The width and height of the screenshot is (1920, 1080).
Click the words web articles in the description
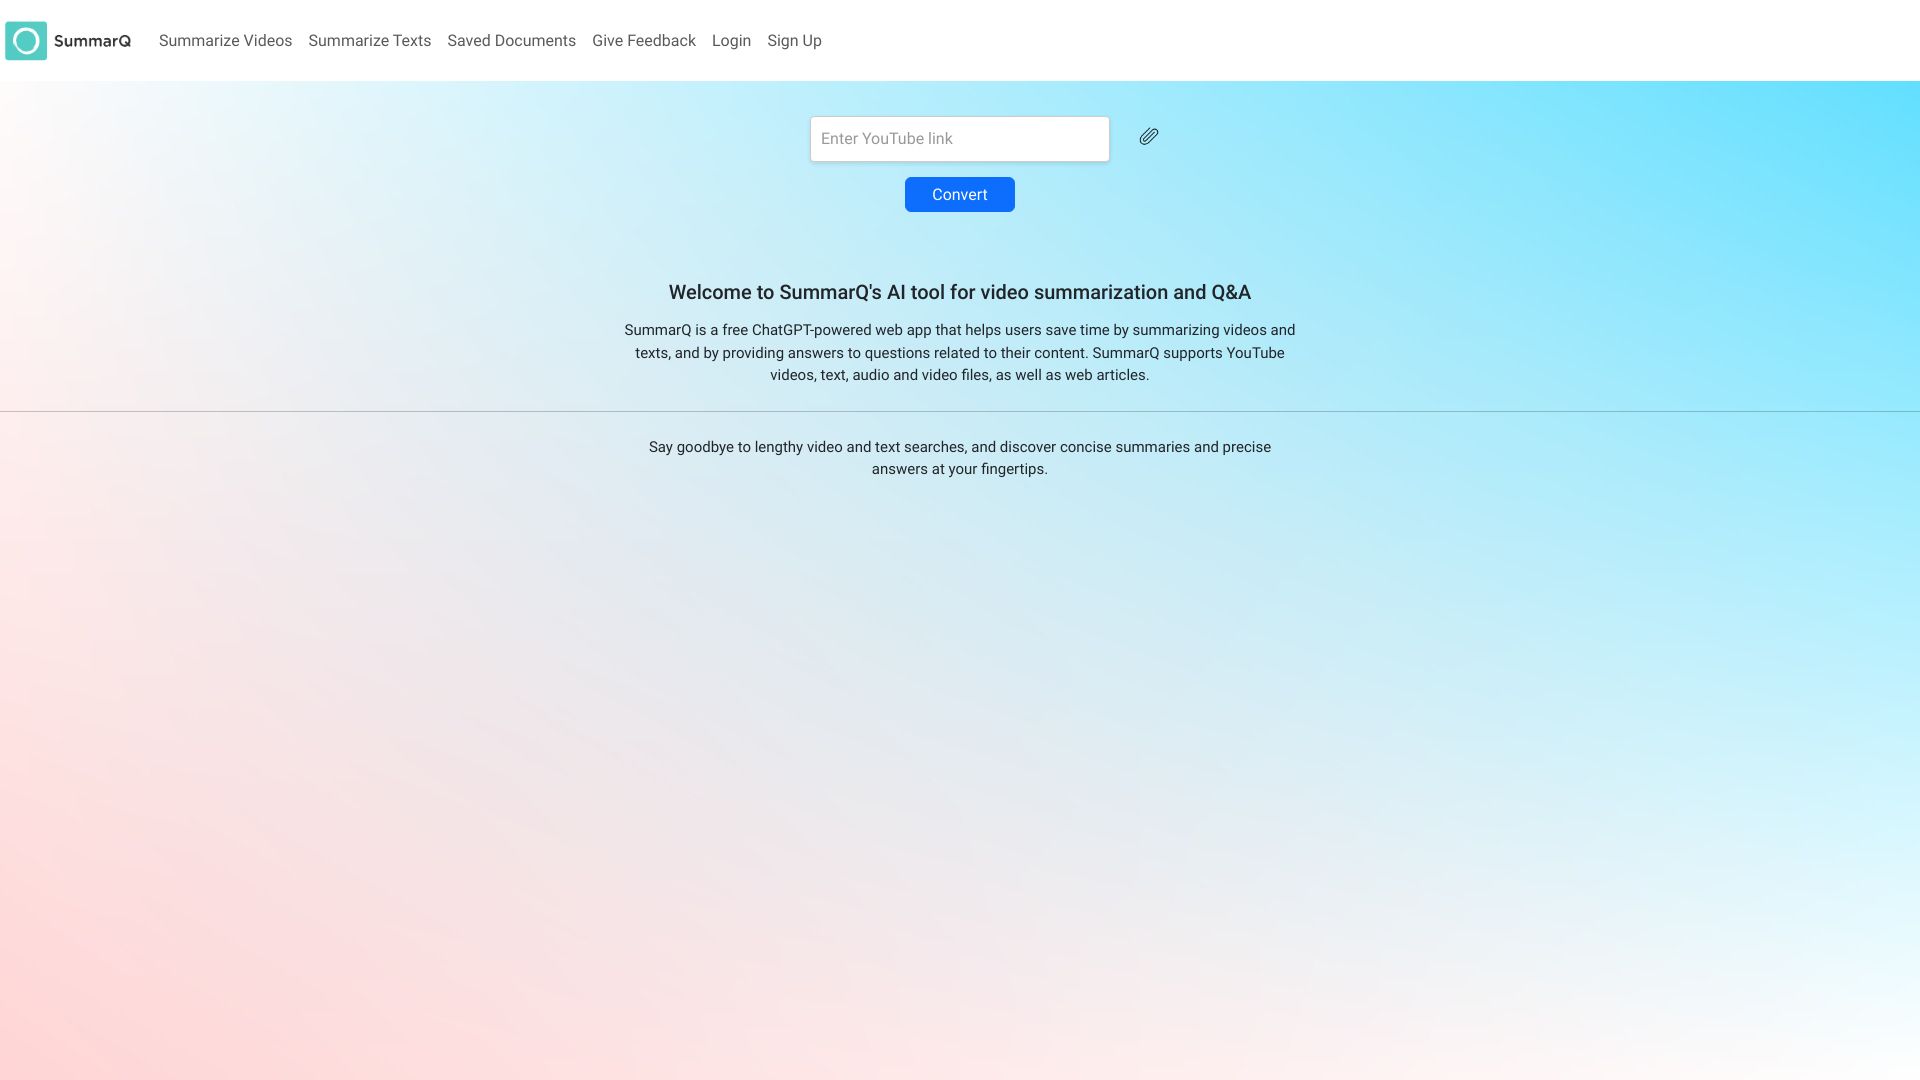(x=1104, y=375)
